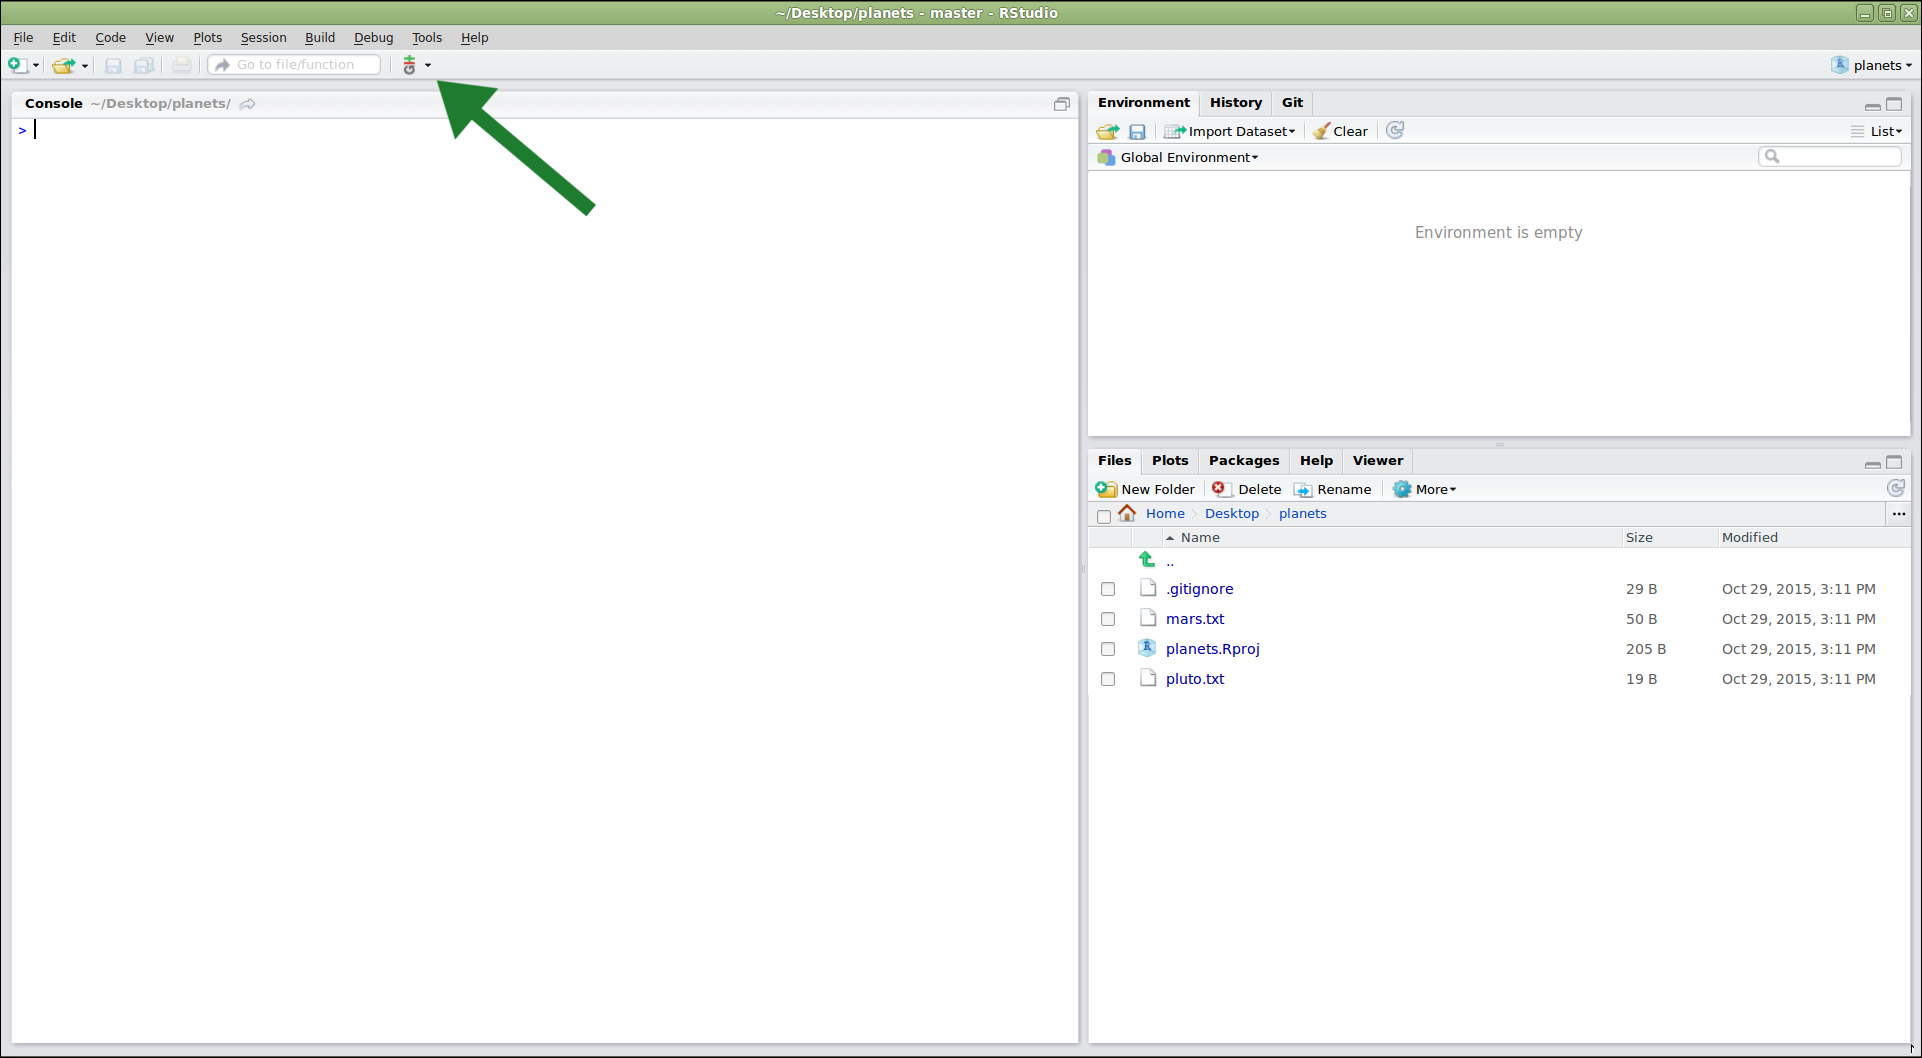Open the Session menu
Screen dimensions: 1922x1058
263,37
